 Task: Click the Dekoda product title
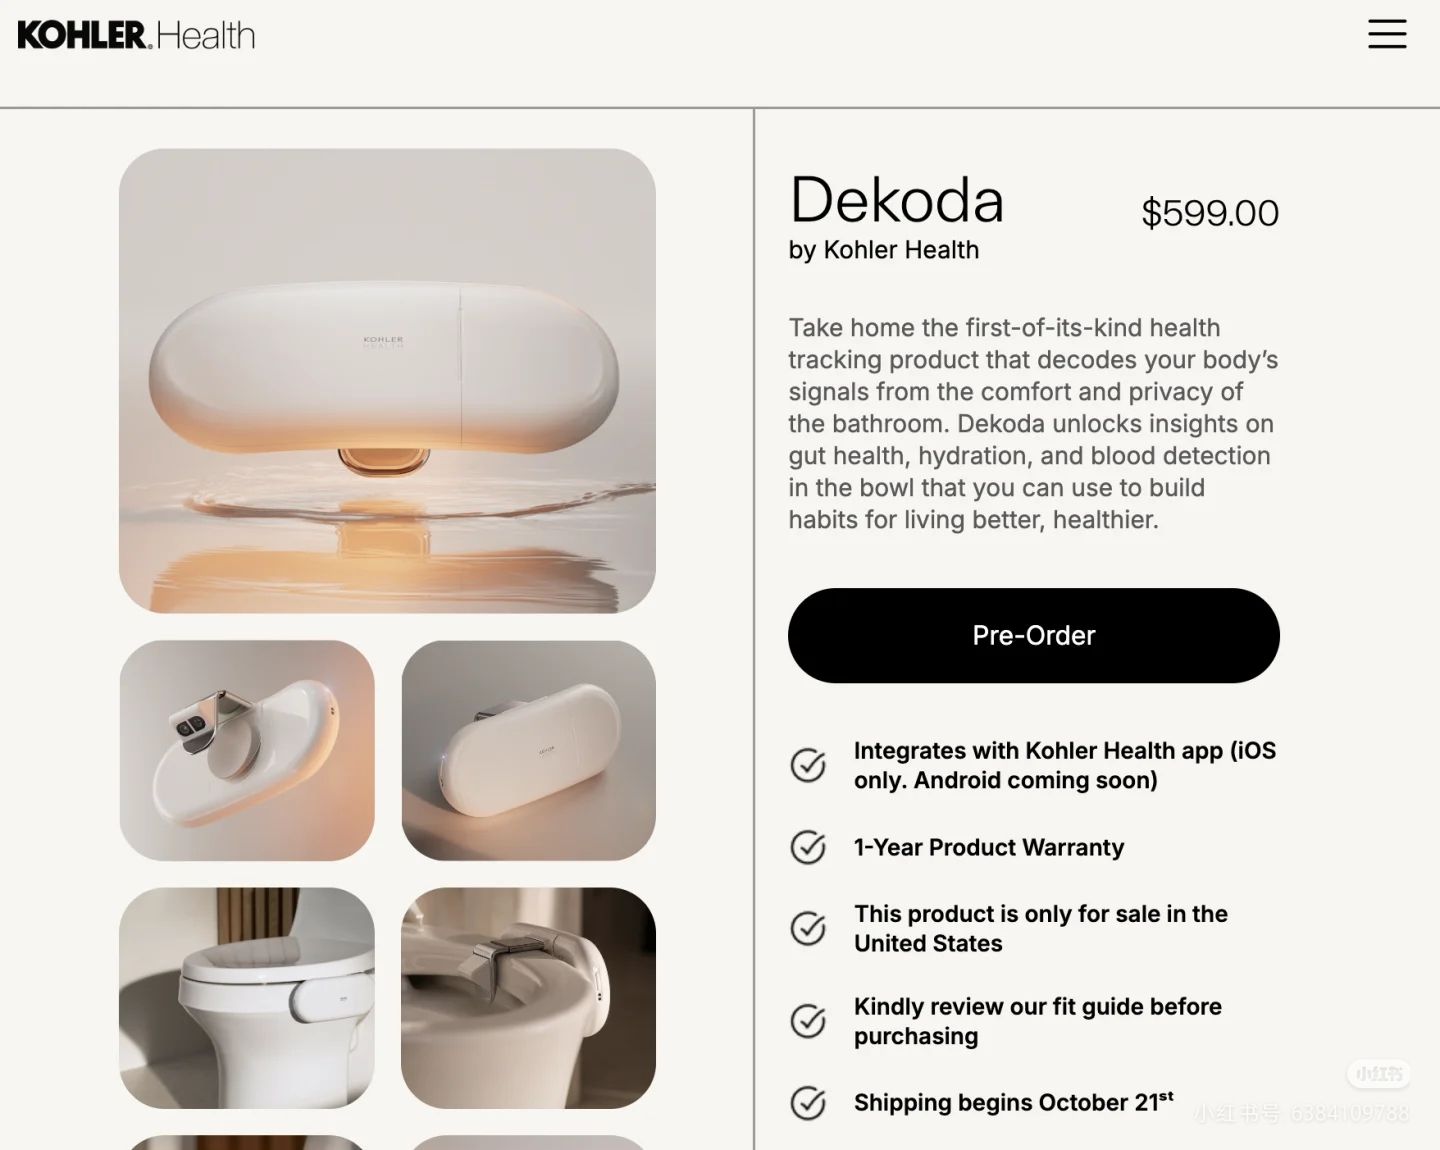pyautogui.click(x=896, y=200)
